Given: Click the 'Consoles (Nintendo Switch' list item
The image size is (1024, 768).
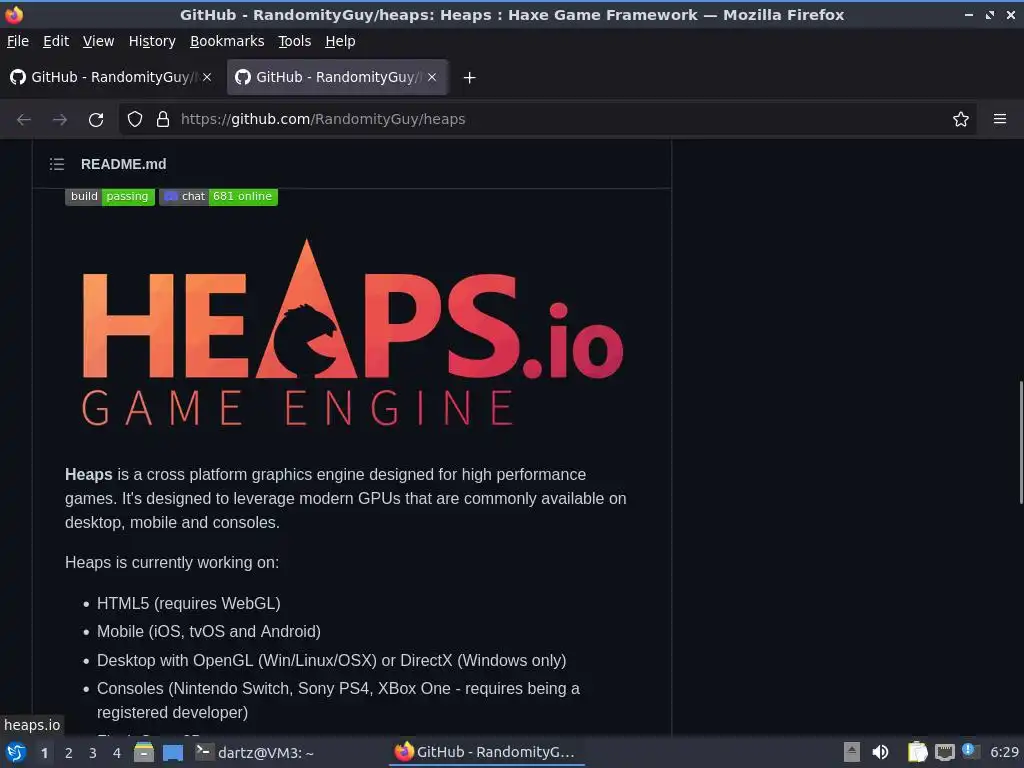Looking at the screenshot, I should [x=338, y=700].
